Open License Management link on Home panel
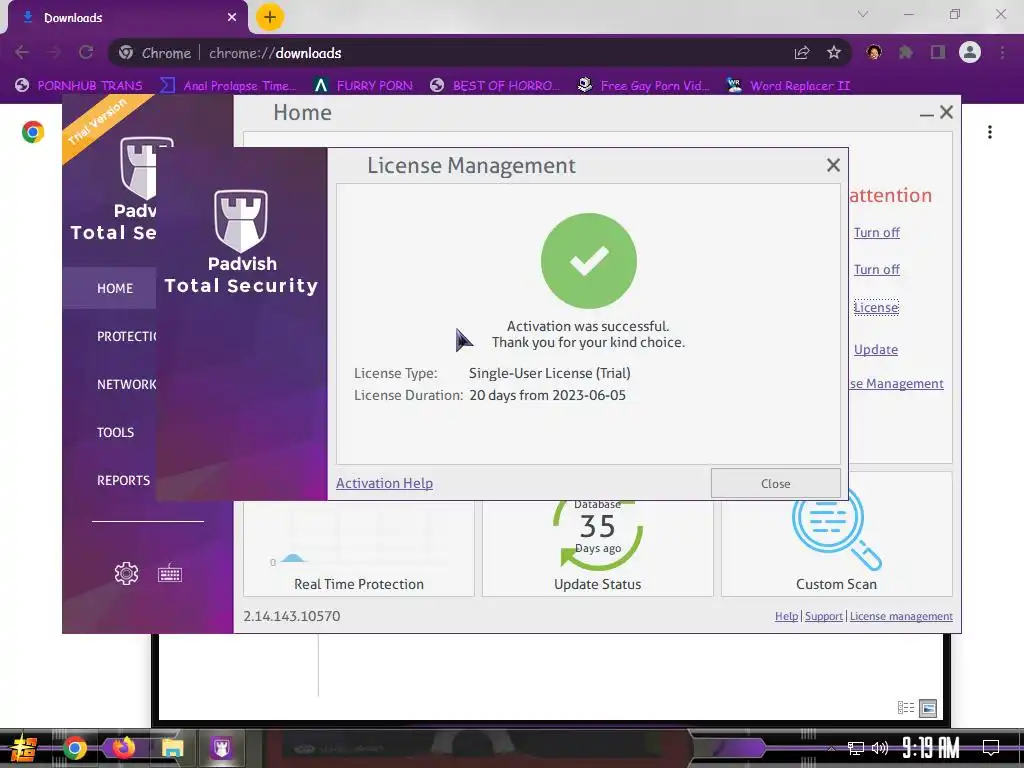Screen dimensions: 1024x768 tap(897, 383)
